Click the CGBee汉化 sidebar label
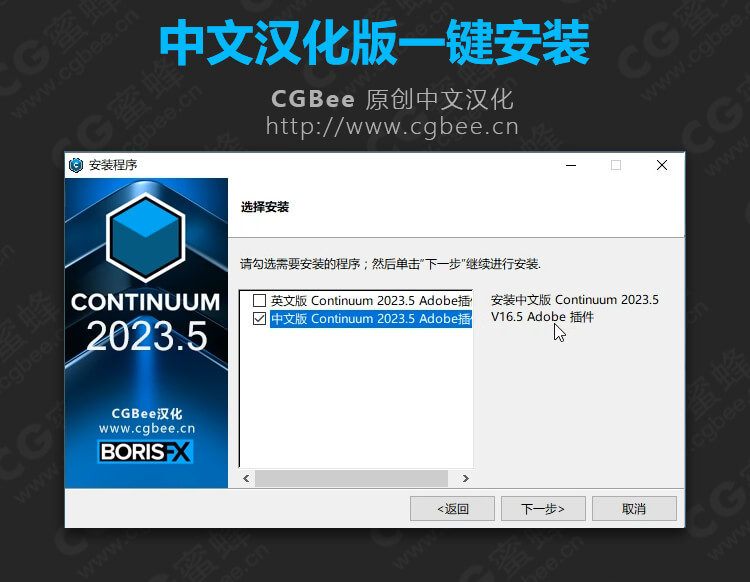Screen dimensions: 750x582 147,413
